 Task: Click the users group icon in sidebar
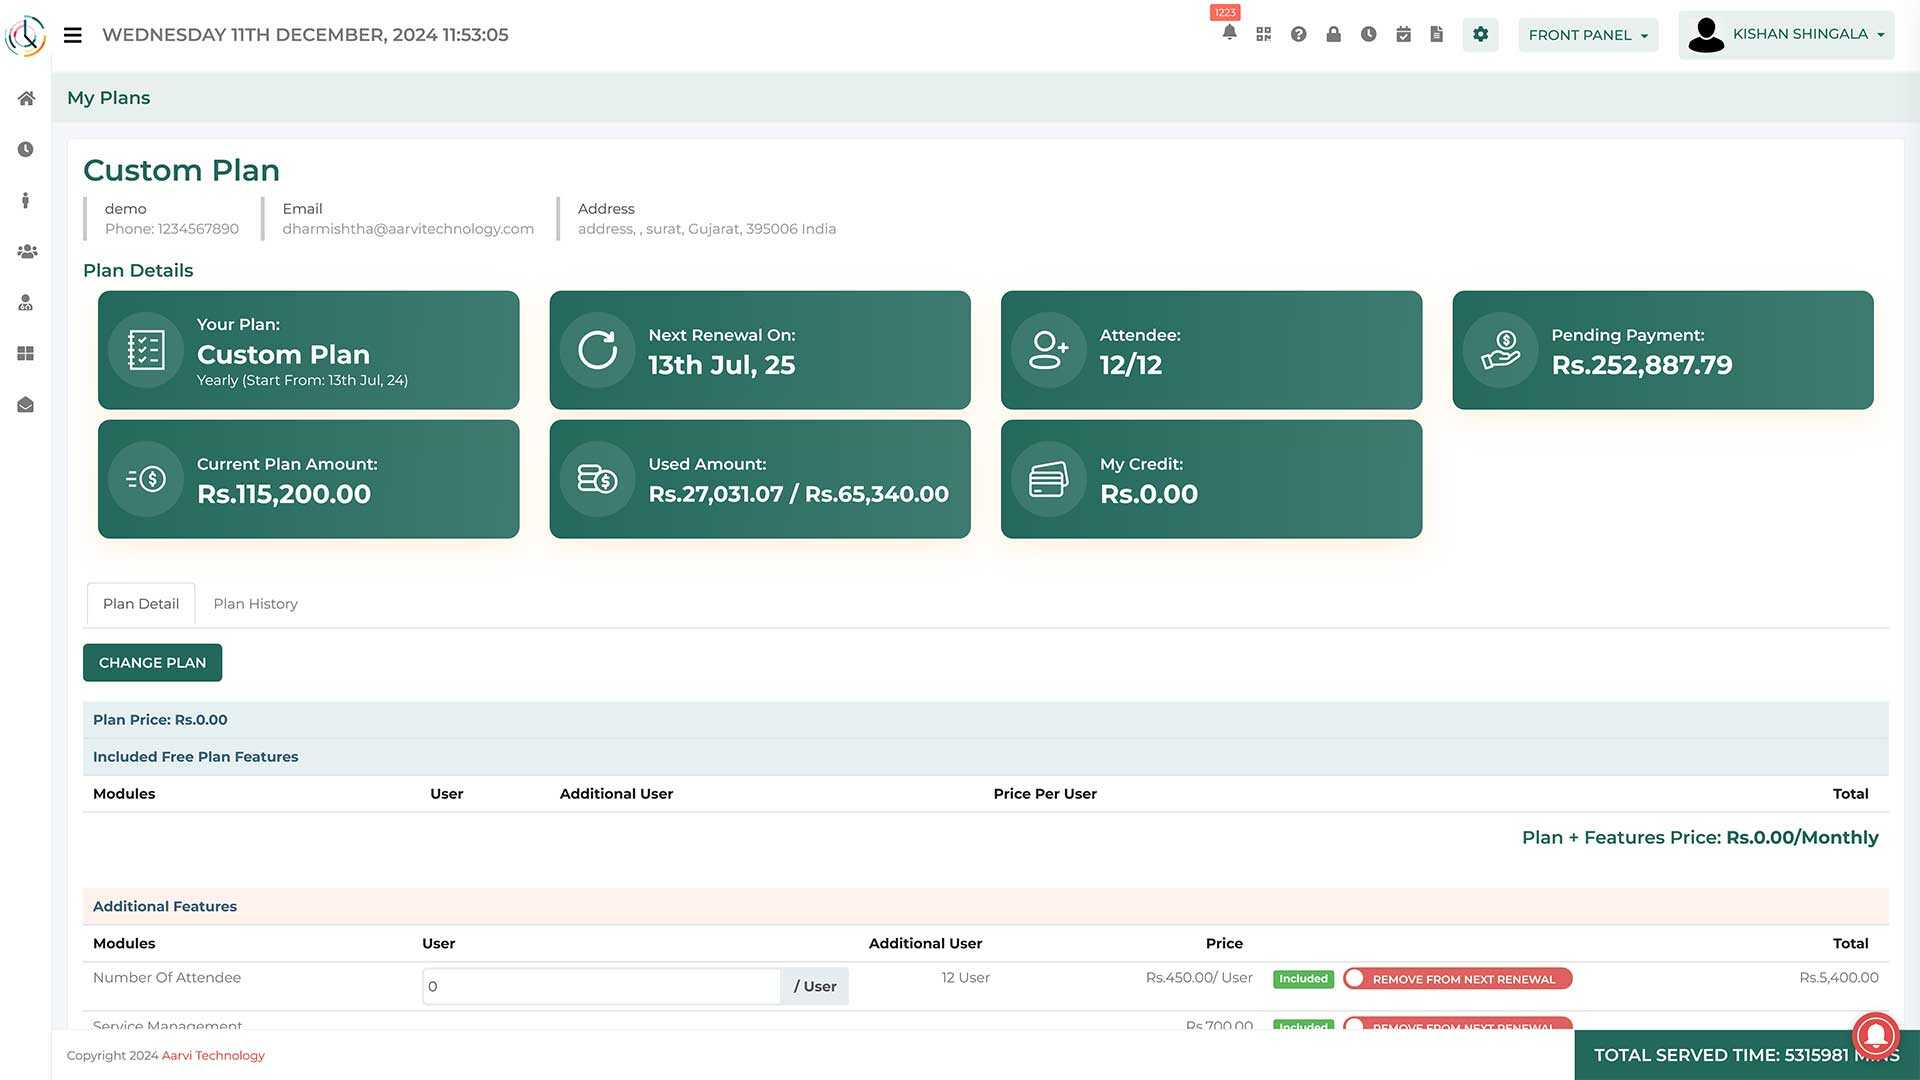click(26, 252)
